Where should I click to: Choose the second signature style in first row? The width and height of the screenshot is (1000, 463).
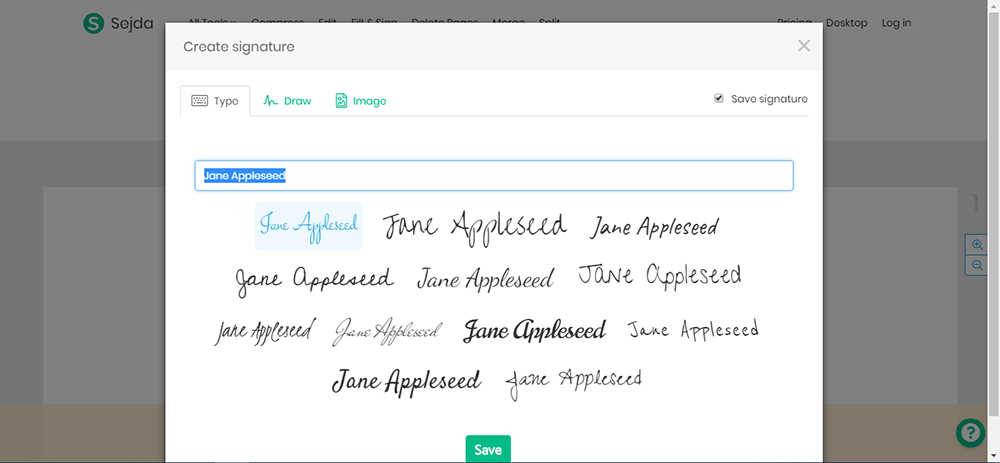(x=475, y=227)
